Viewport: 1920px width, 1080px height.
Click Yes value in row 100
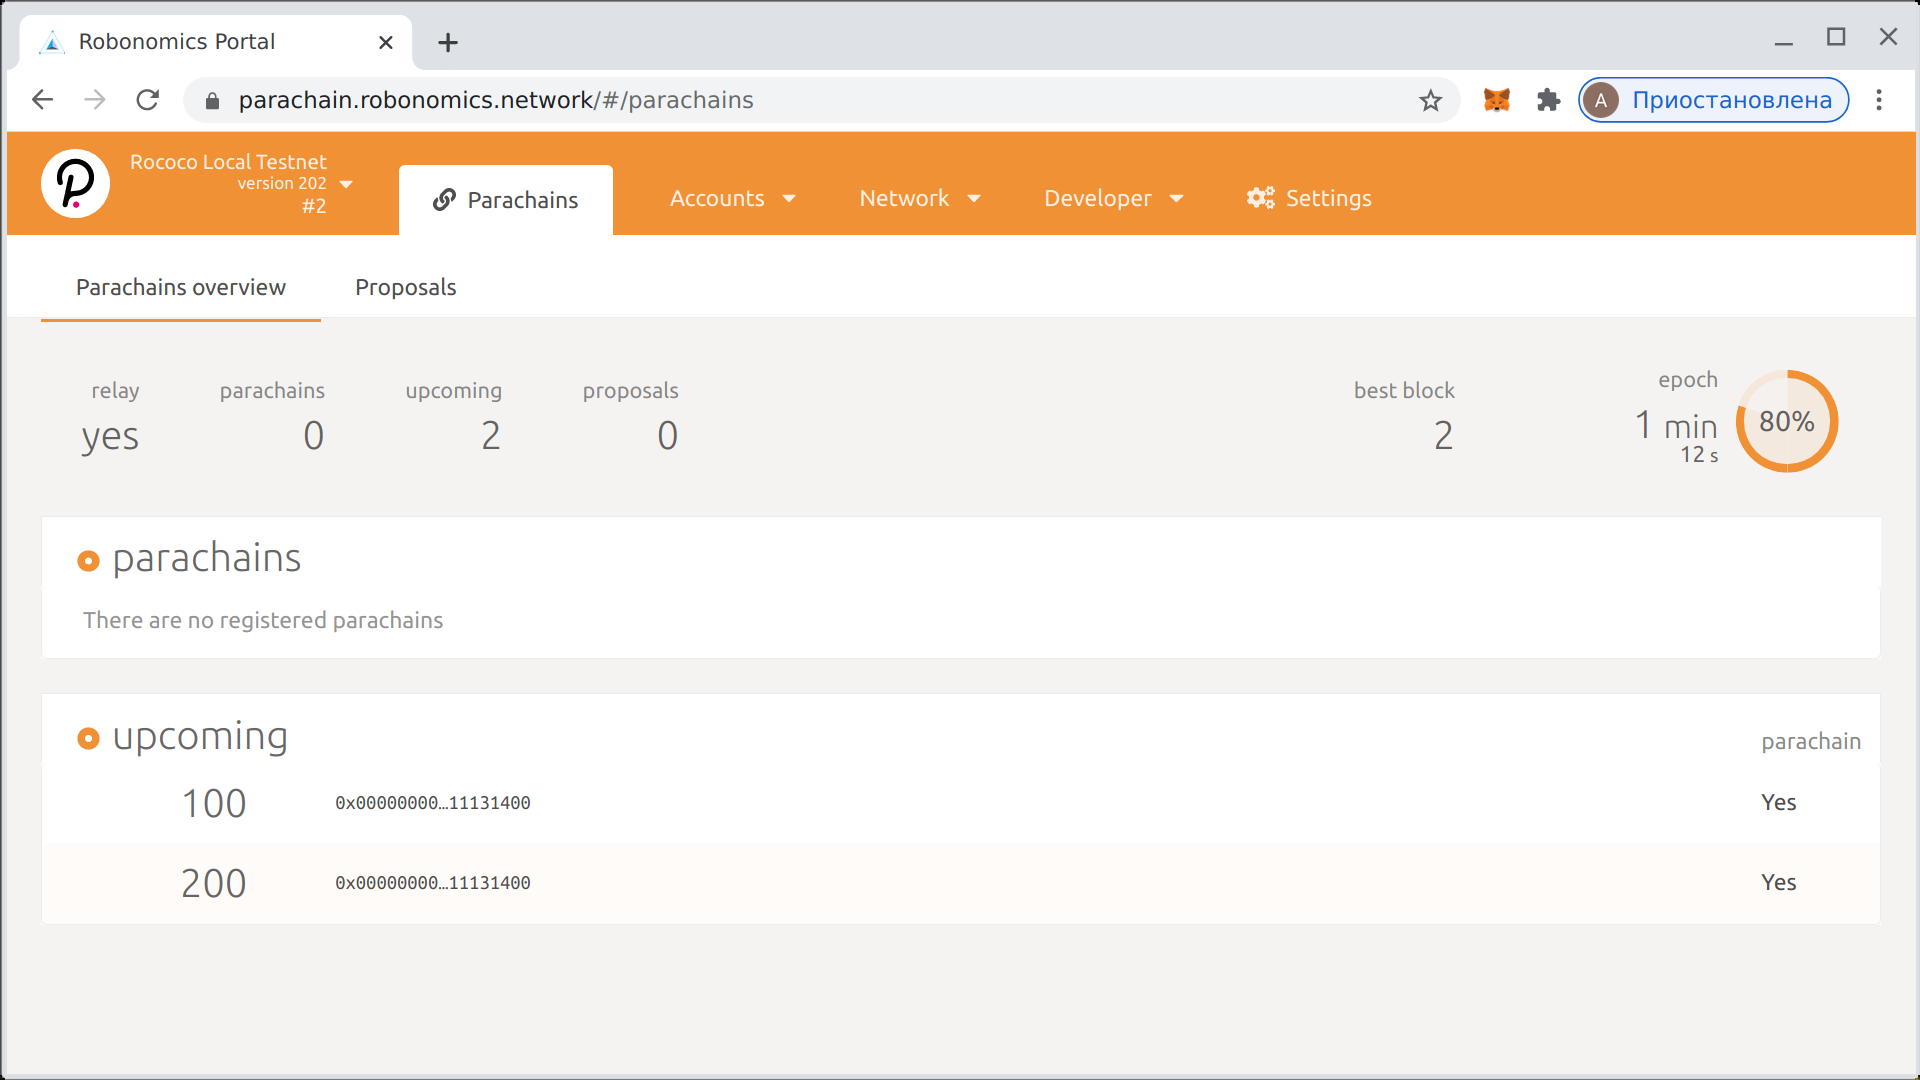tap(1779, 803)
